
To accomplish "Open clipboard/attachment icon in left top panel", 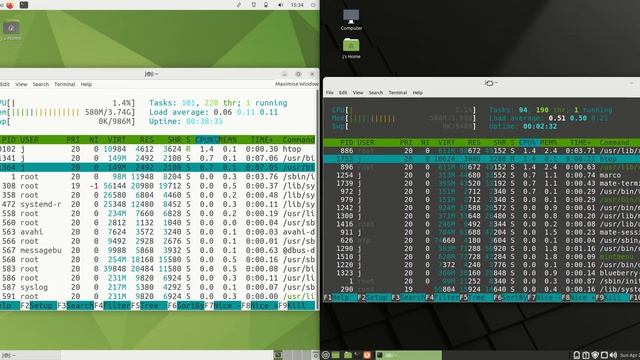I will click(x=239, y=5).
